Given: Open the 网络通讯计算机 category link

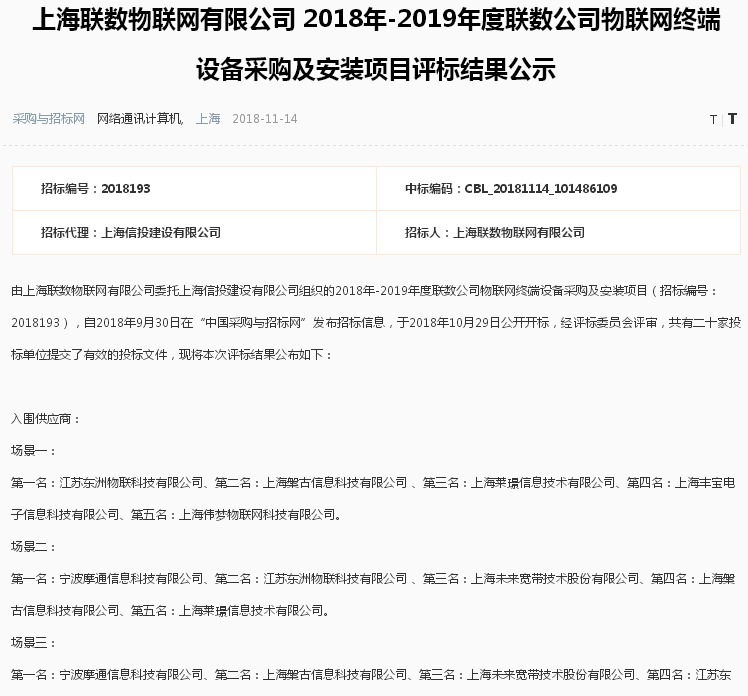Looking at the screenshot, I should (x=140, y=119).
